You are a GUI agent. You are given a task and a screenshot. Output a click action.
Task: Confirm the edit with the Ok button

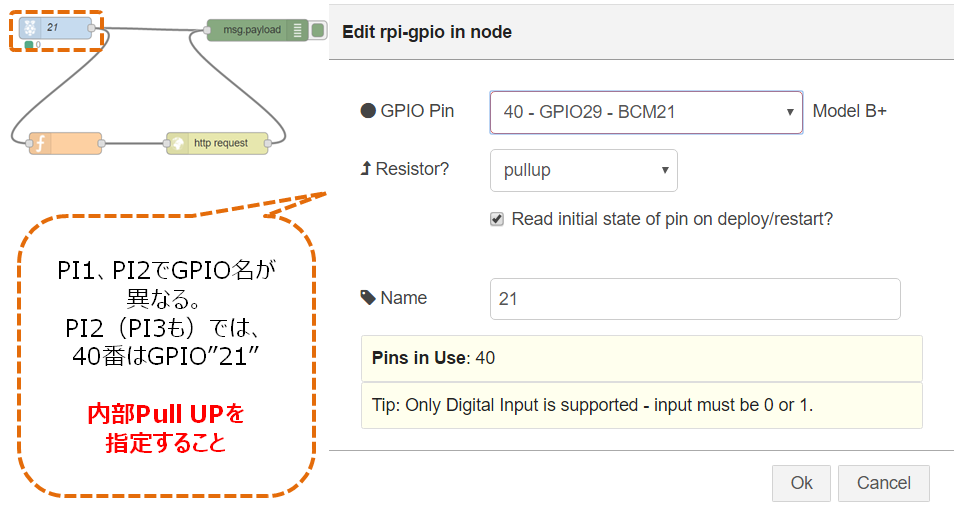point(801,483)
